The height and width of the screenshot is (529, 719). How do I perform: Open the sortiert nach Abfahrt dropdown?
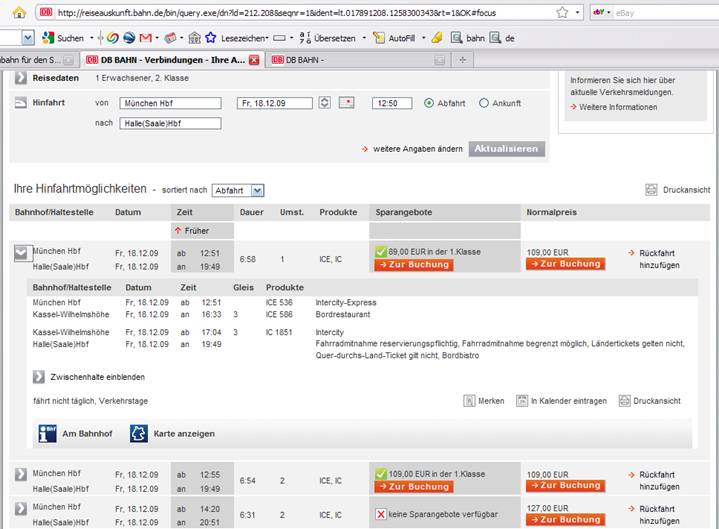pyautogui.click(x=238, y=190)
